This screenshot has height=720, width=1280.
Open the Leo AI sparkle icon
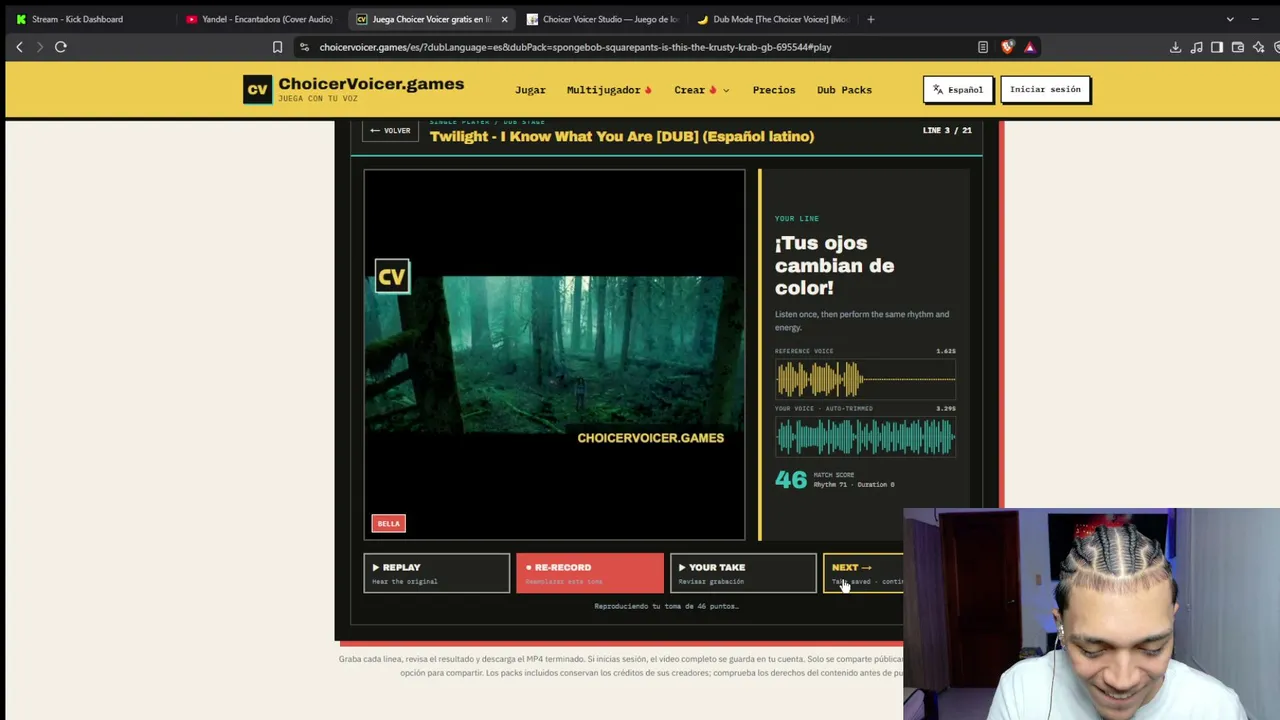(1259, 47)
